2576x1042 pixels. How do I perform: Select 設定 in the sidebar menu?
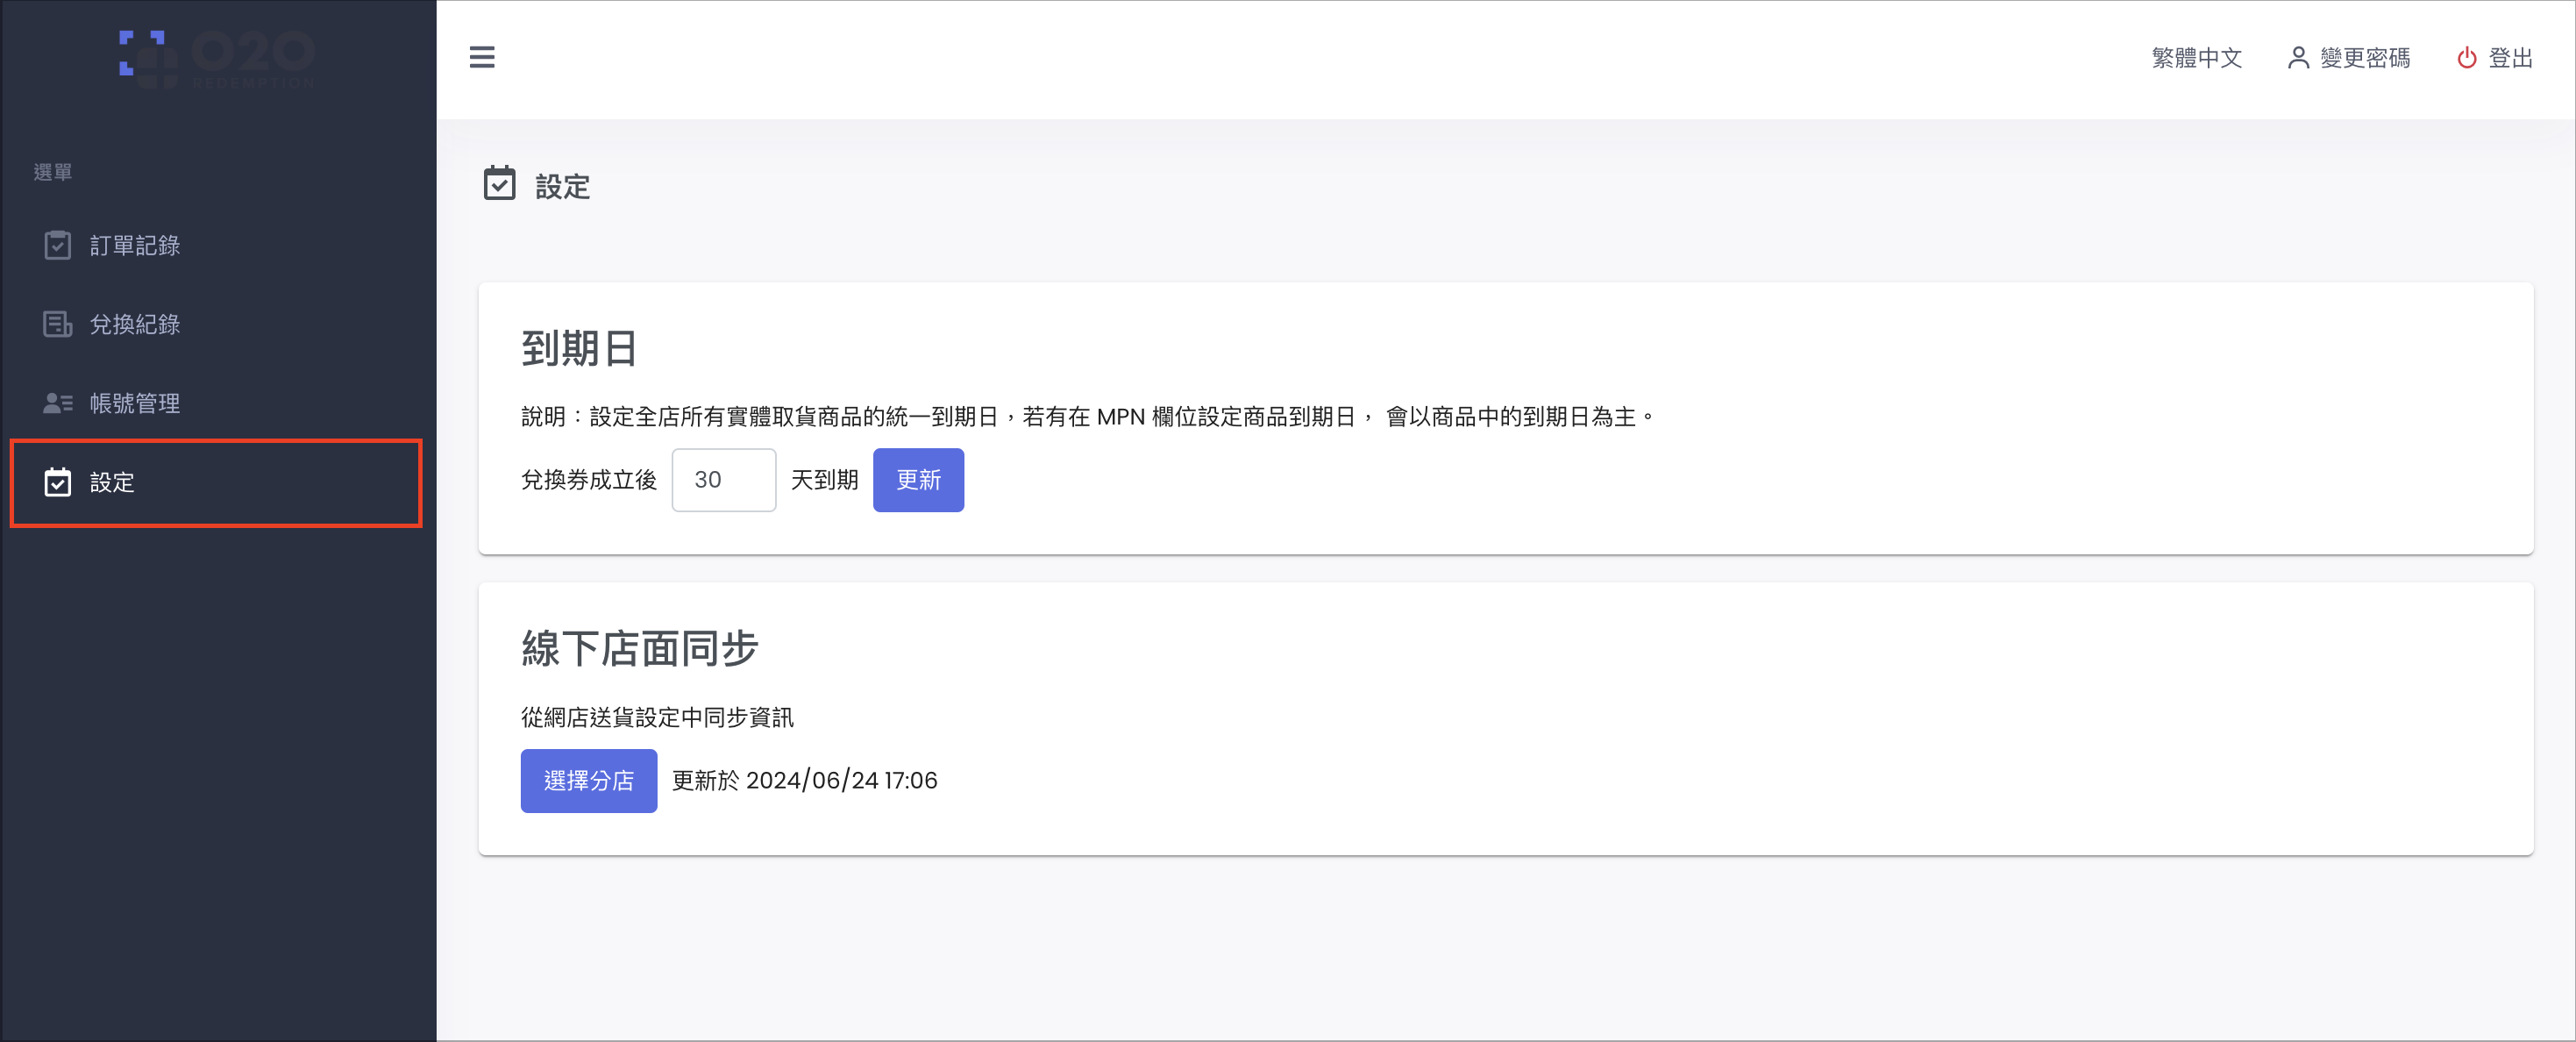coord(216,482)
